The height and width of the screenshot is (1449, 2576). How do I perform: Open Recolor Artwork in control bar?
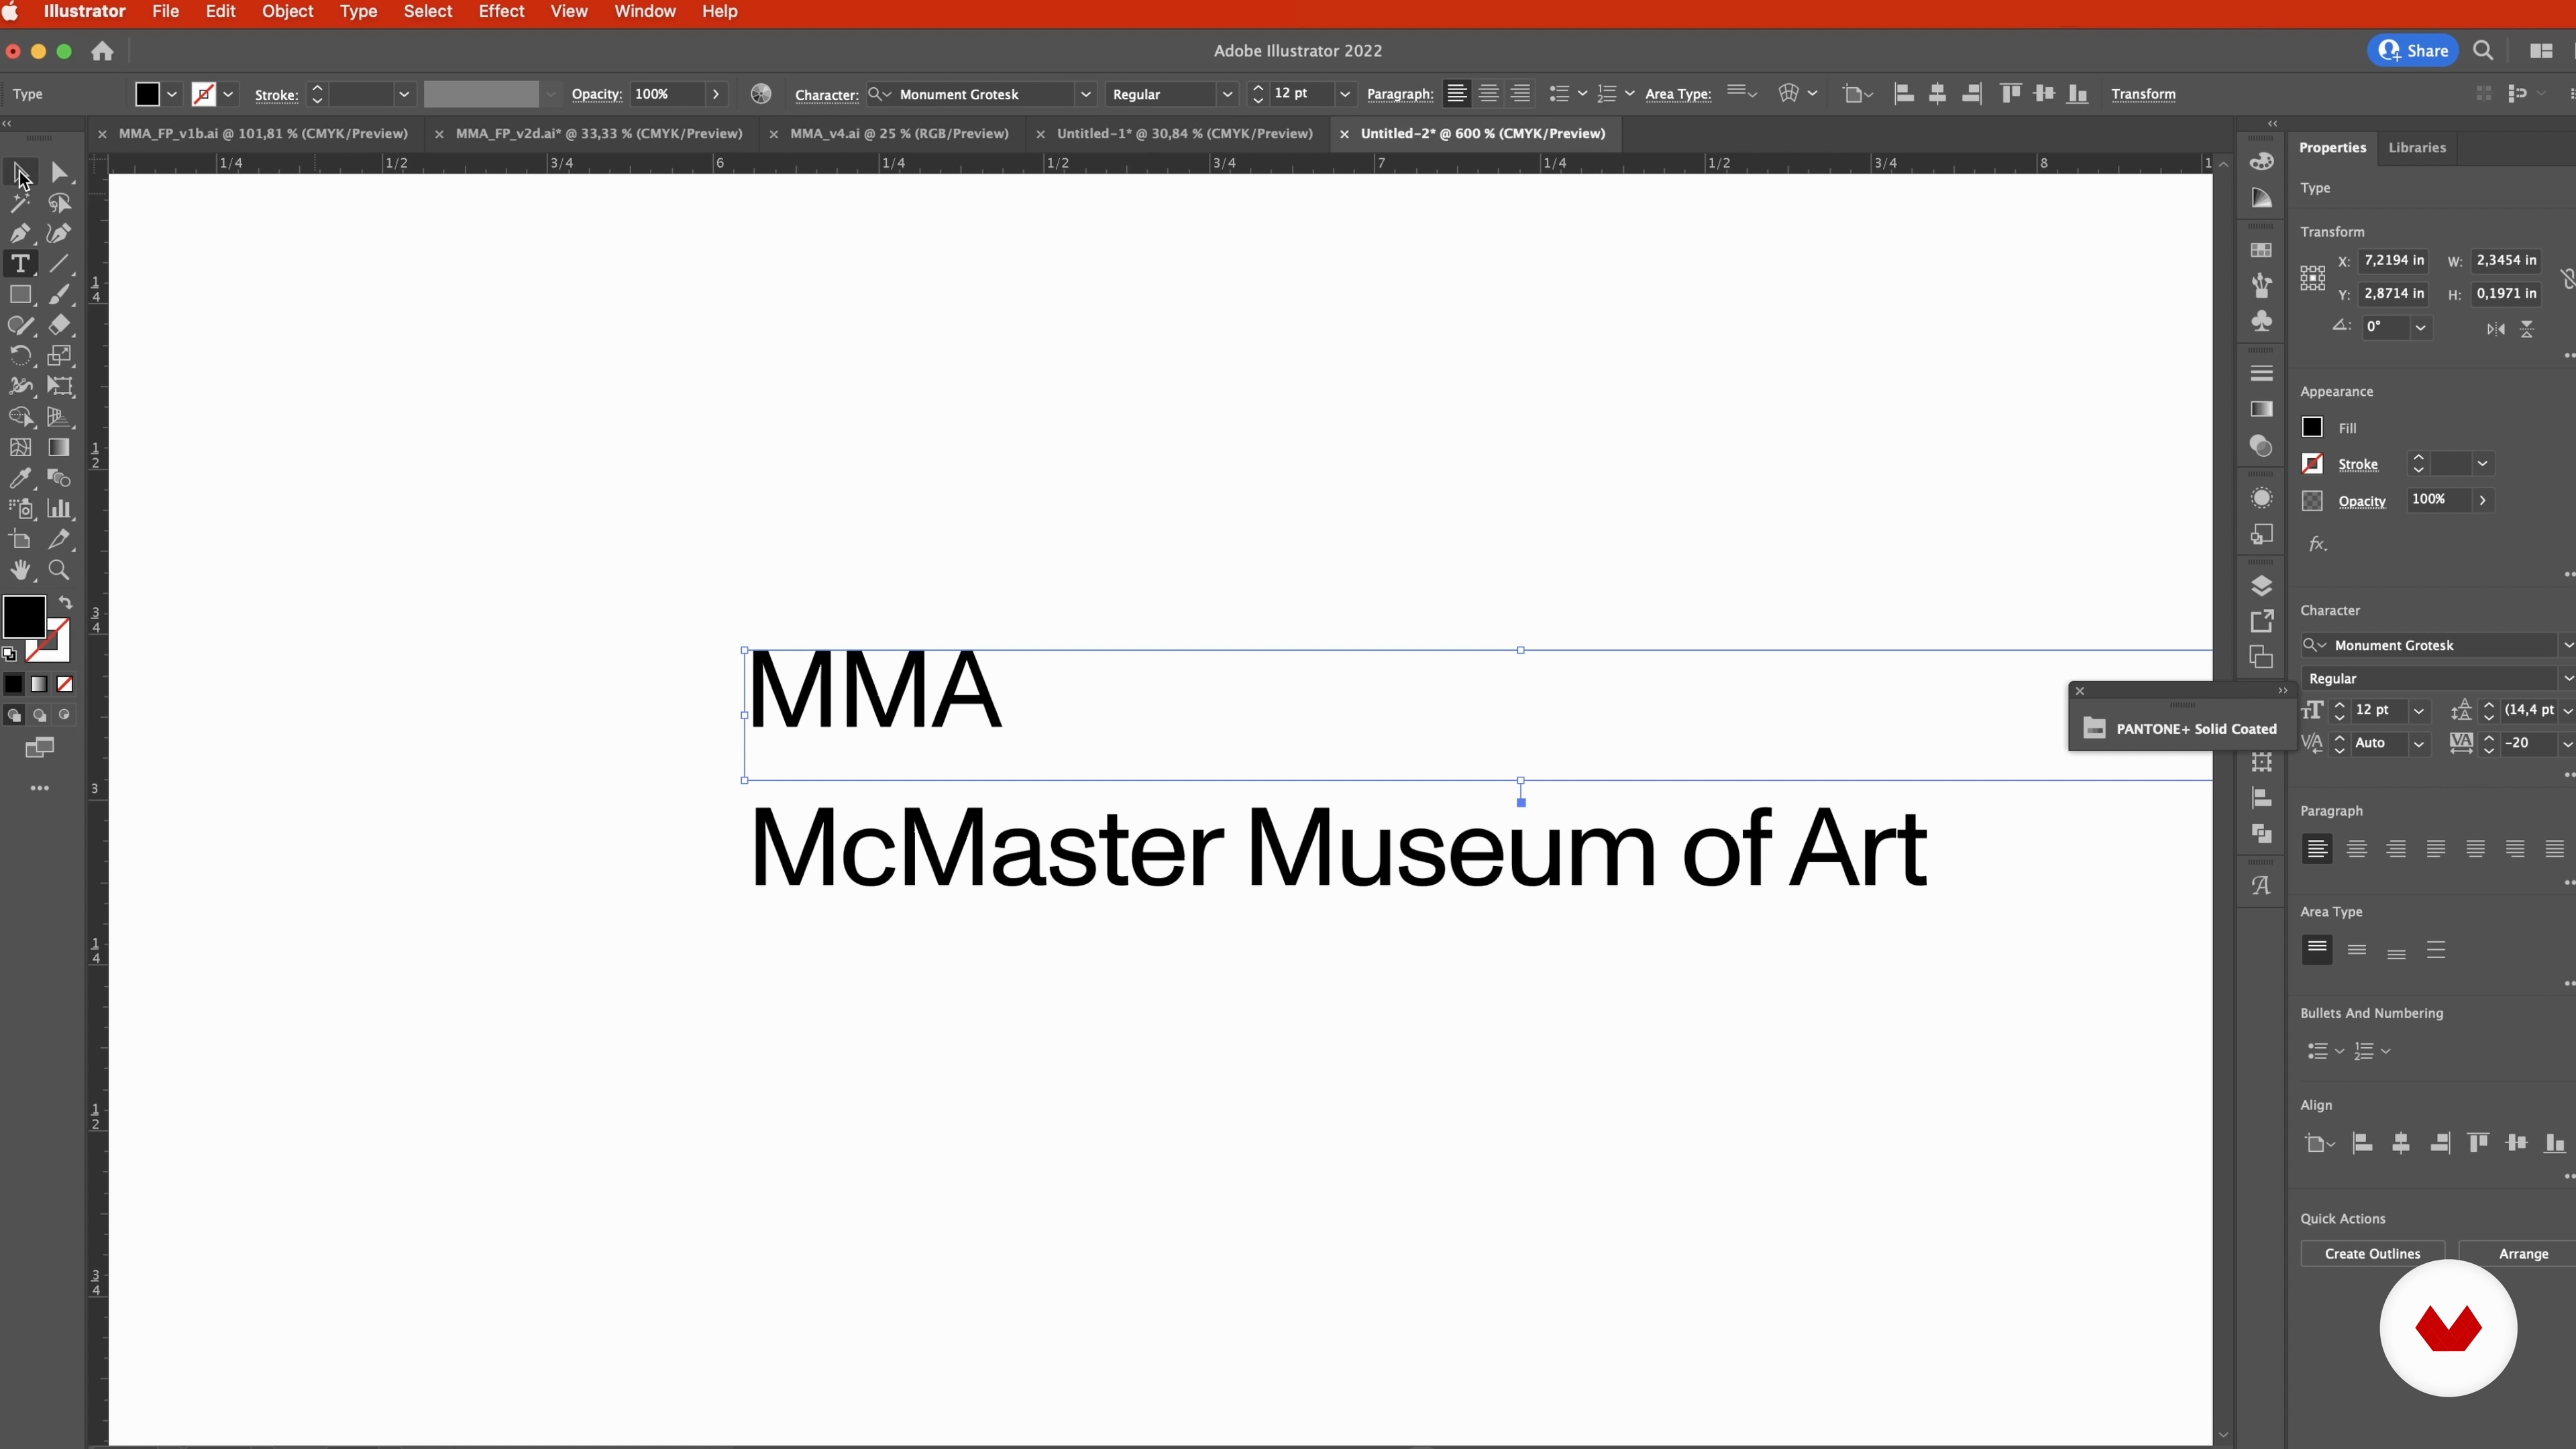(761, 94)
